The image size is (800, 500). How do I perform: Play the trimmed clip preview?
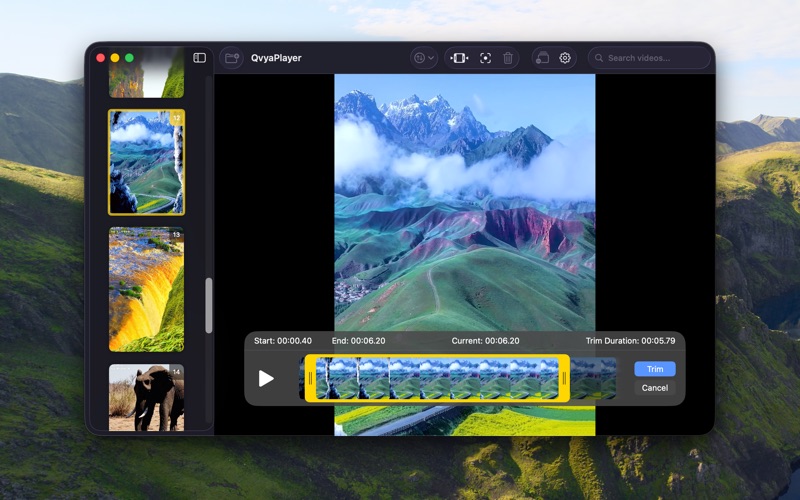[266, 379]
